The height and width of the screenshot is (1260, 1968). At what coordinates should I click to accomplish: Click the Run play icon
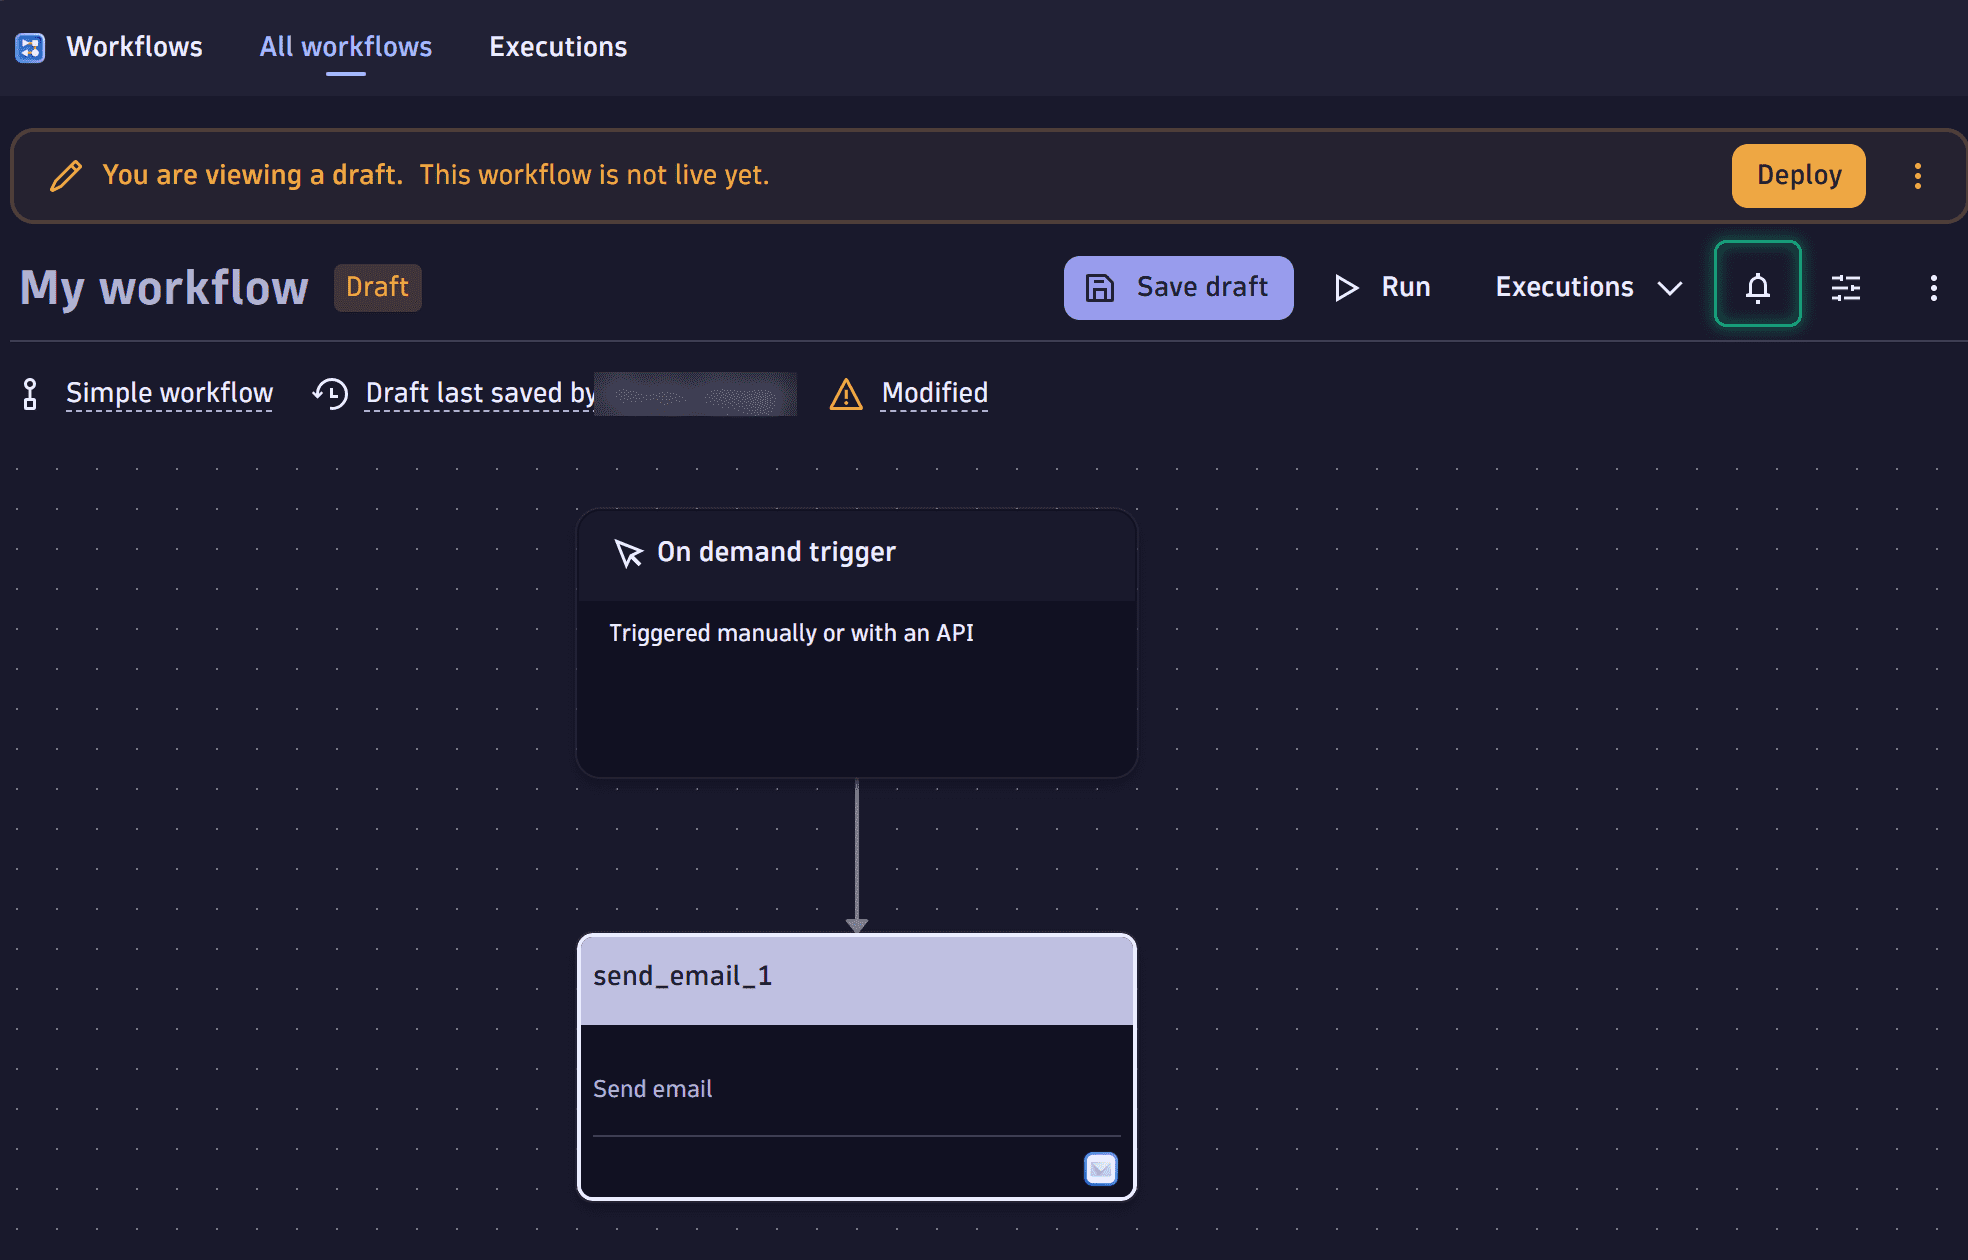pos(1345,287)
